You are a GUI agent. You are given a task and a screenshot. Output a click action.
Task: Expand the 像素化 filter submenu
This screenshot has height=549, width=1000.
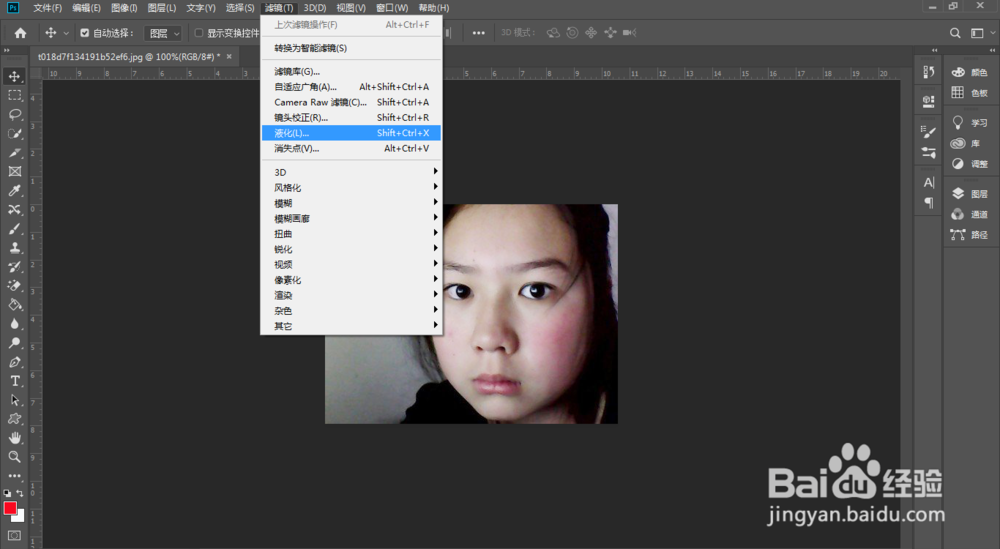pos(351,280)
